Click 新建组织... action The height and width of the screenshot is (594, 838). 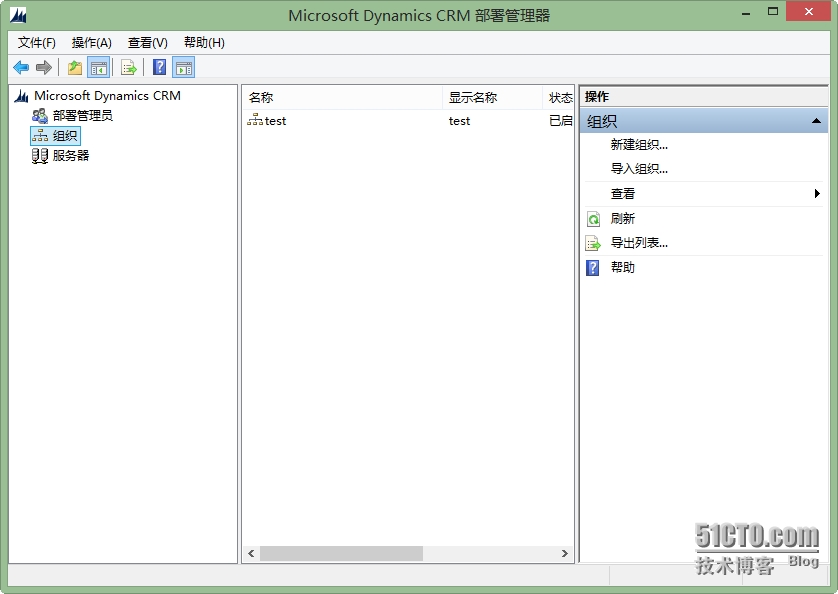click(x=639, y=144)
